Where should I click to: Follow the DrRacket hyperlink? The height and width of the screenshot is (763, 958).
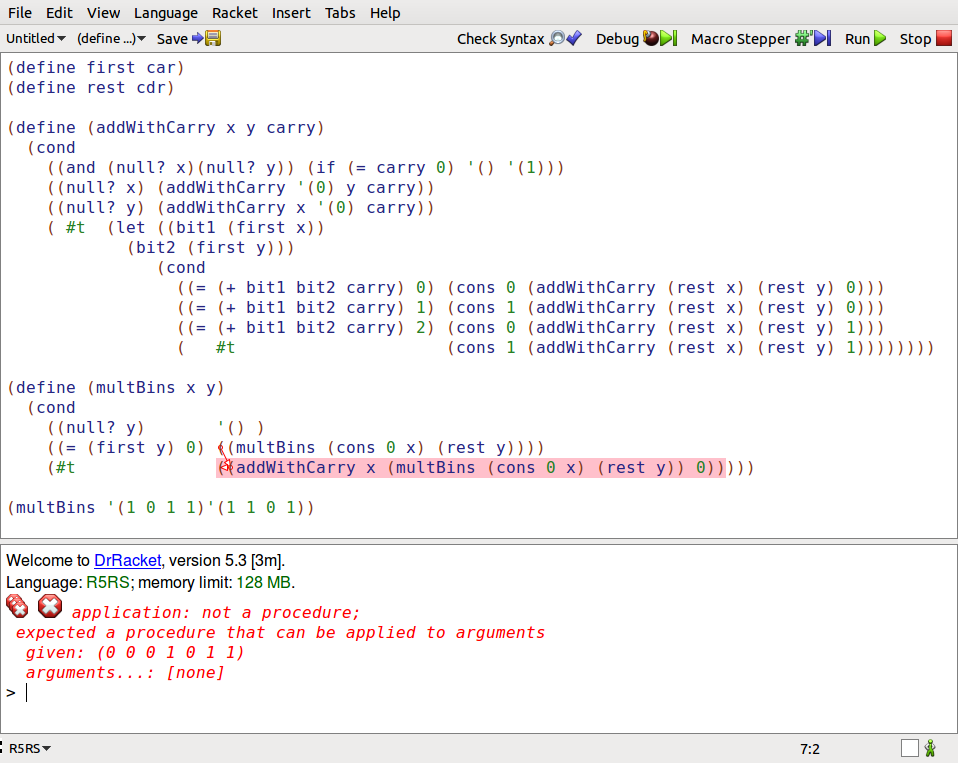pos(127,560)
